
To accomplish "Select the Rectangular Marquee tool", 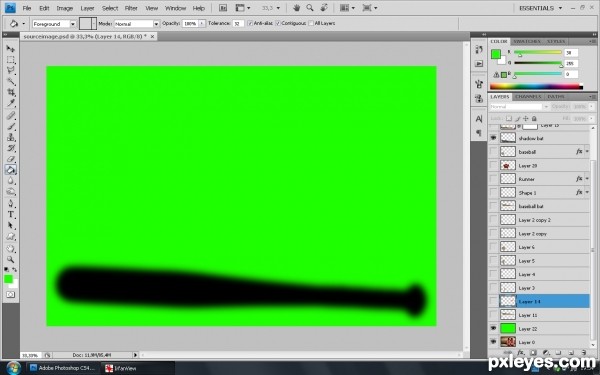I will pyautogui.click(x=11, y=60).
